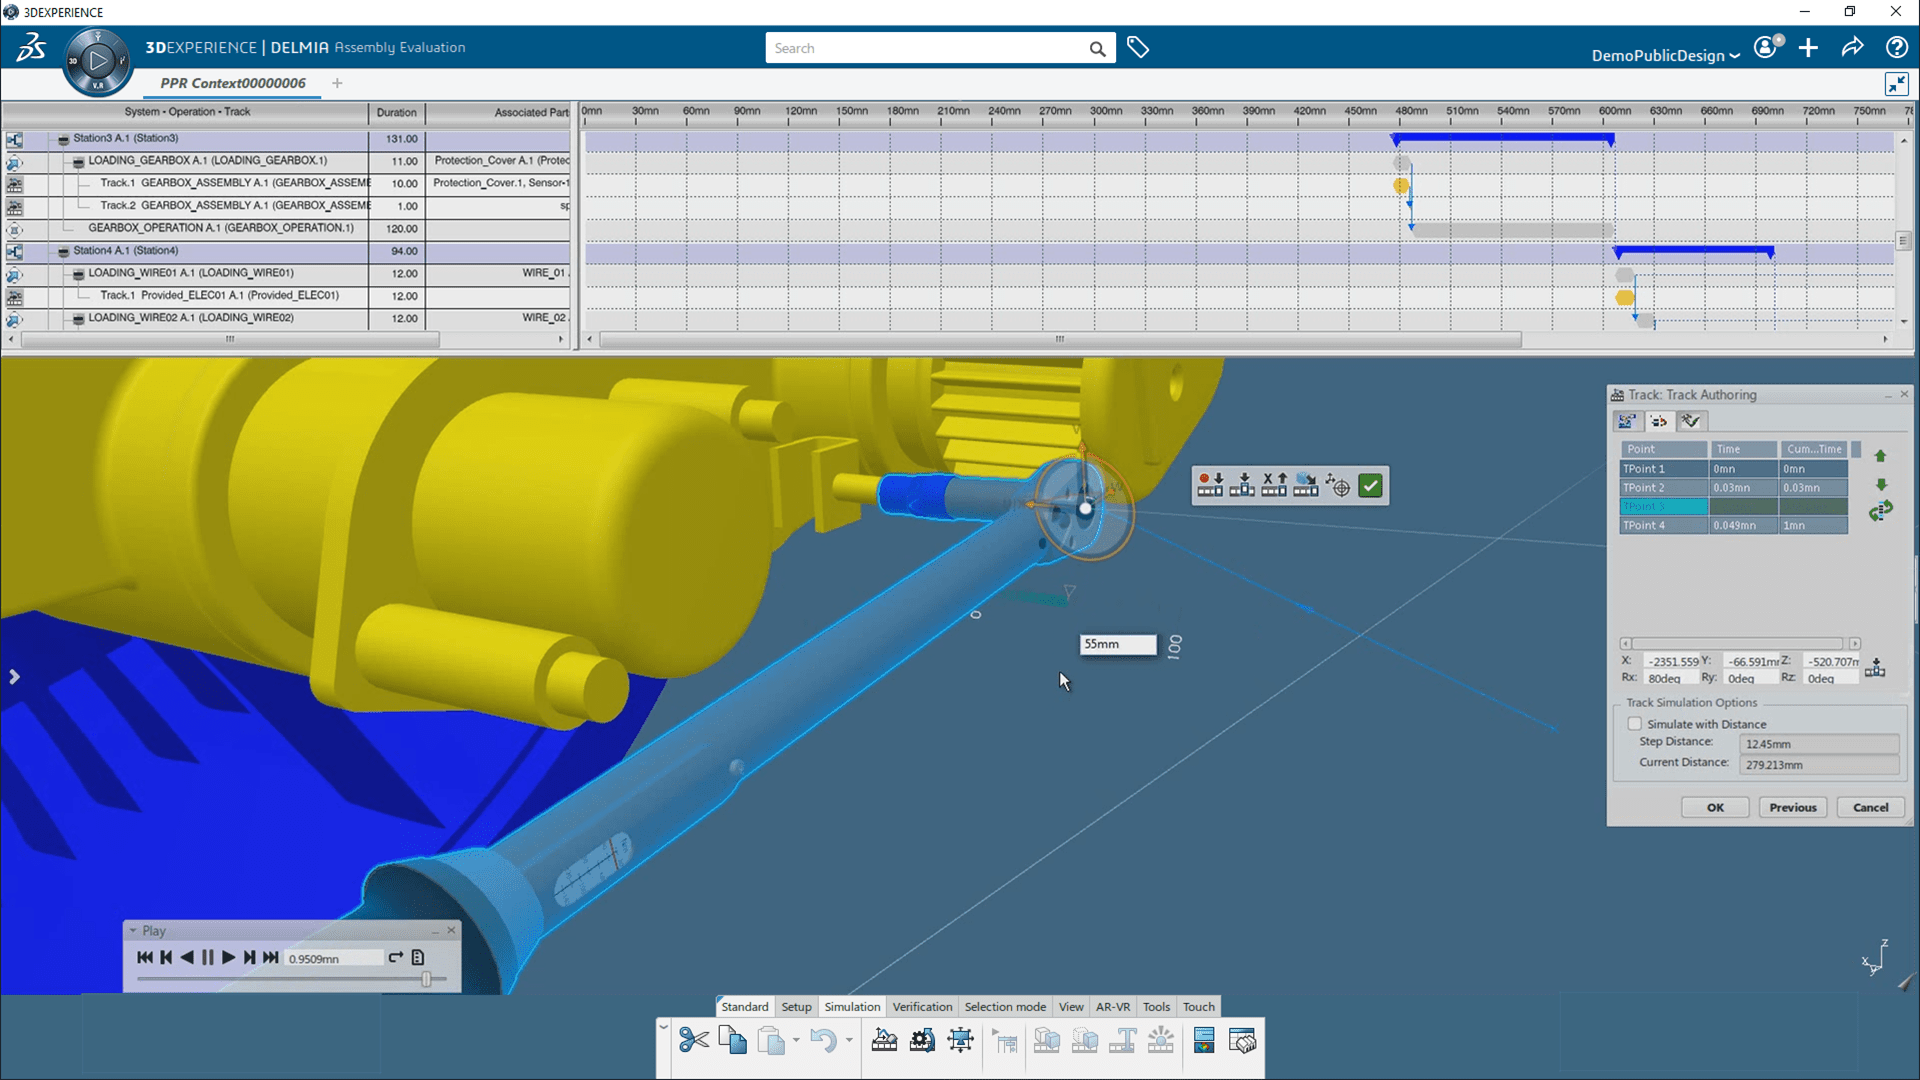Click the Cut scissors icon
The image size is (1920, 1080).
pyautogui.click(x=693, y=1041)
